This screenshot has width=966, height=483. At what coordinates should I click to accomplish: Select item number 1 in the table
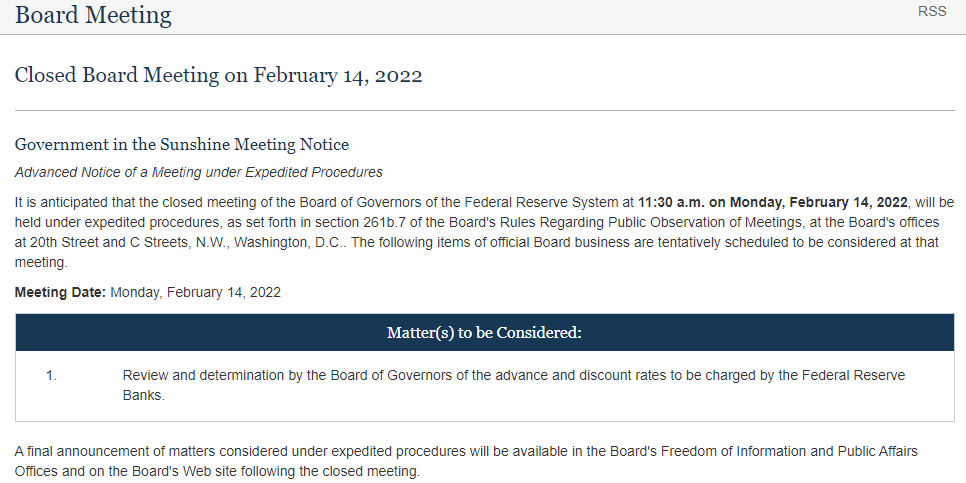point(51,375)
